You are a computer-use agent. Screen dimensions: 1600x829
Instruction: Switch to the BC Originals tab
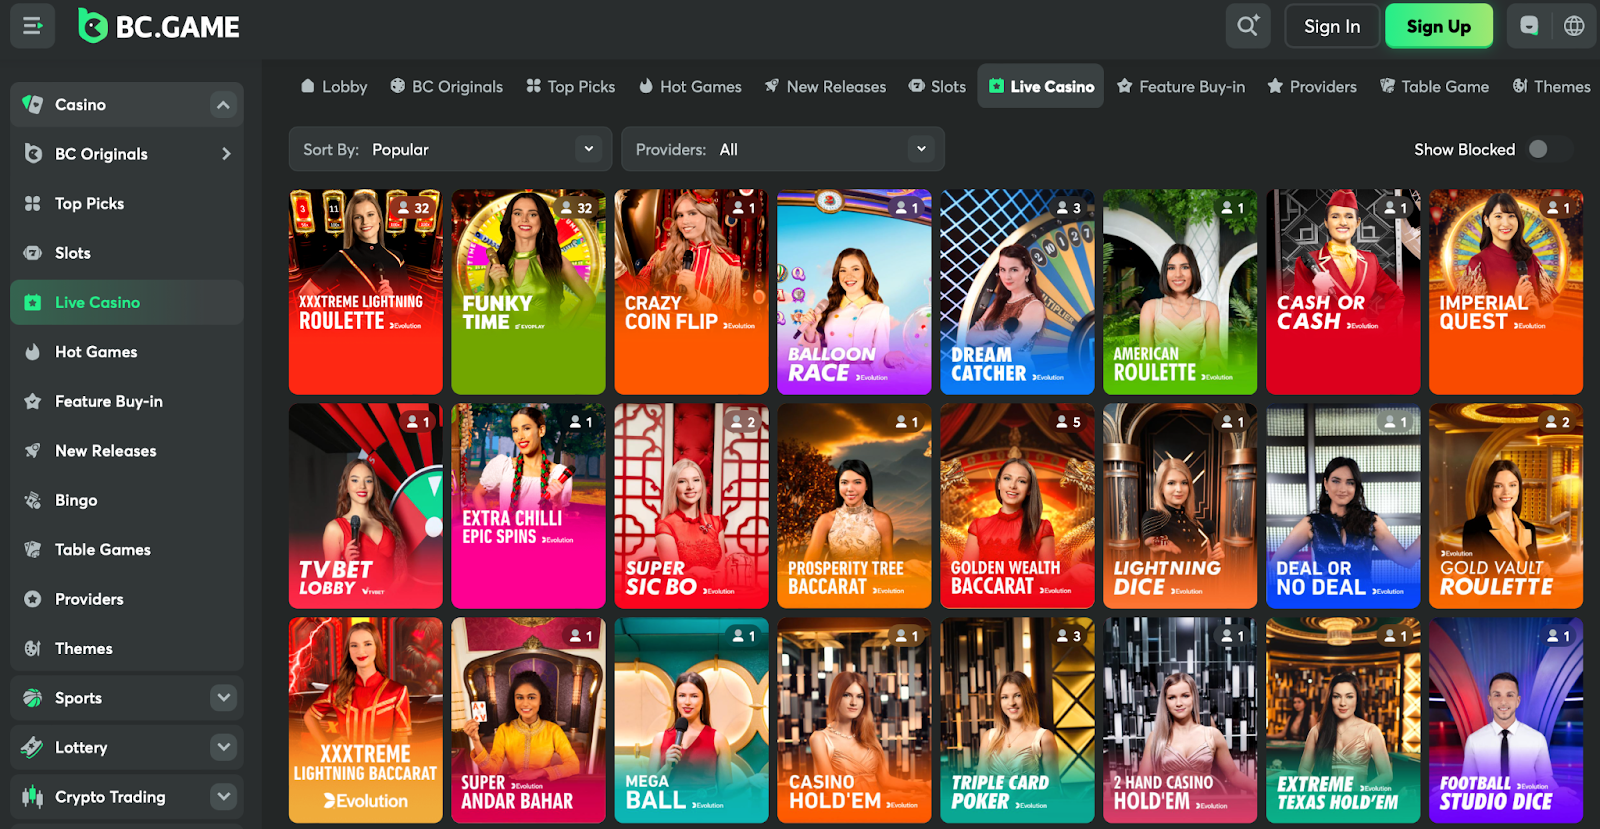tap(447, 86)
